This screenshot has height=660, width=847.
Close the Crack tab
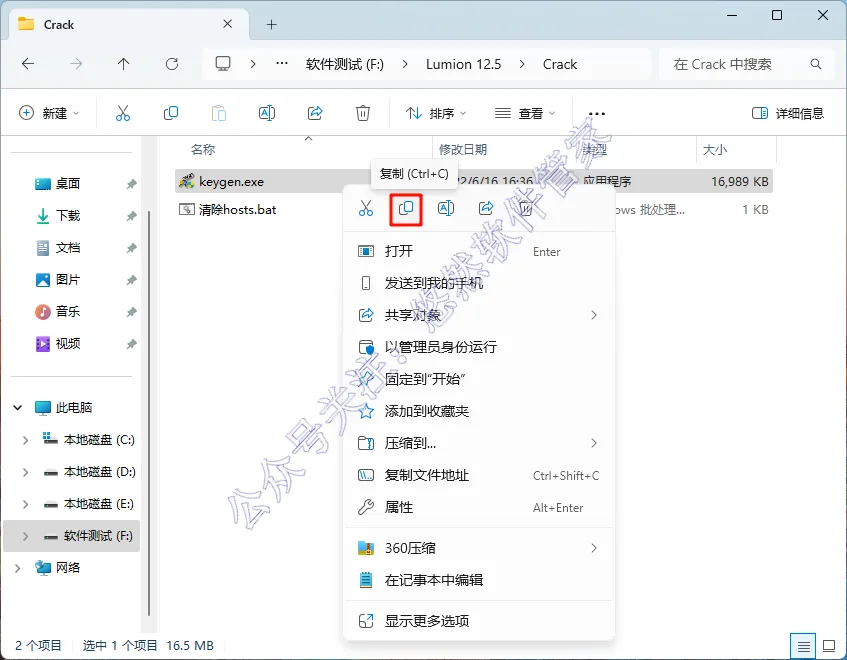click(227, 24)
